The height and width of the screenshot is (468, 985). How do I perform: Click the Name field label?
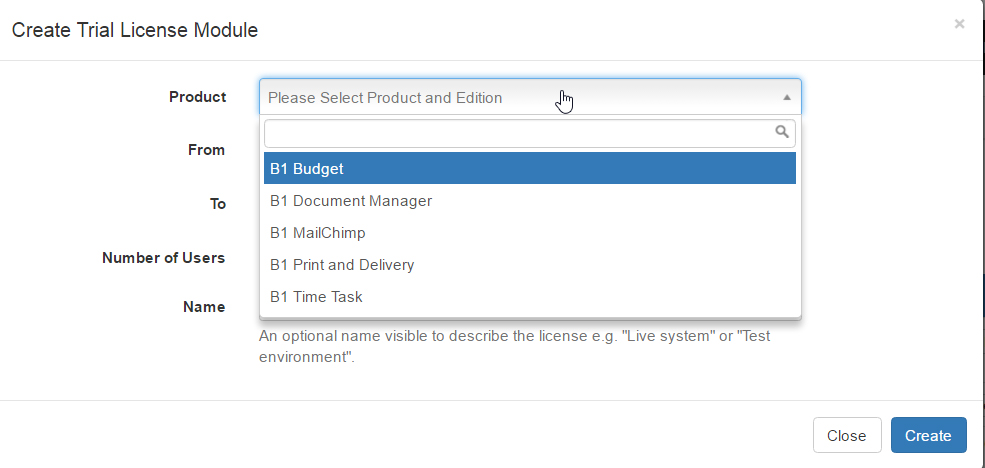click(x=204, y=307)
